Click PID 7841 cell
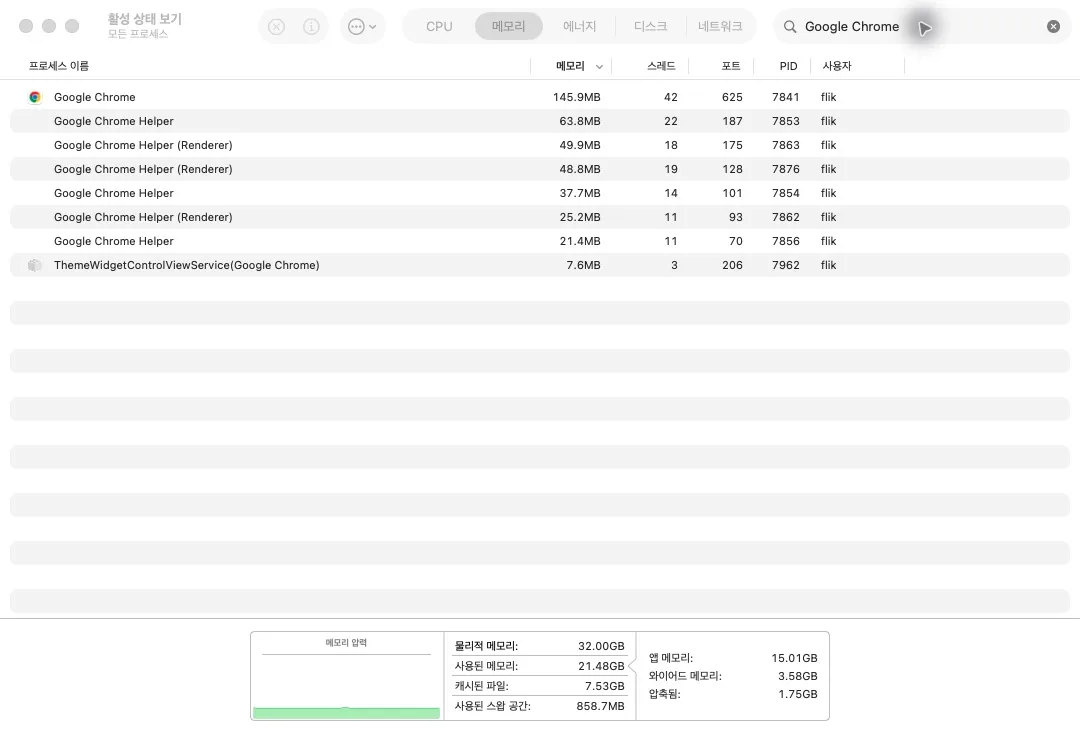This screenshot has width=1080, height=735. pyautogui.click(x=785, y=97)
